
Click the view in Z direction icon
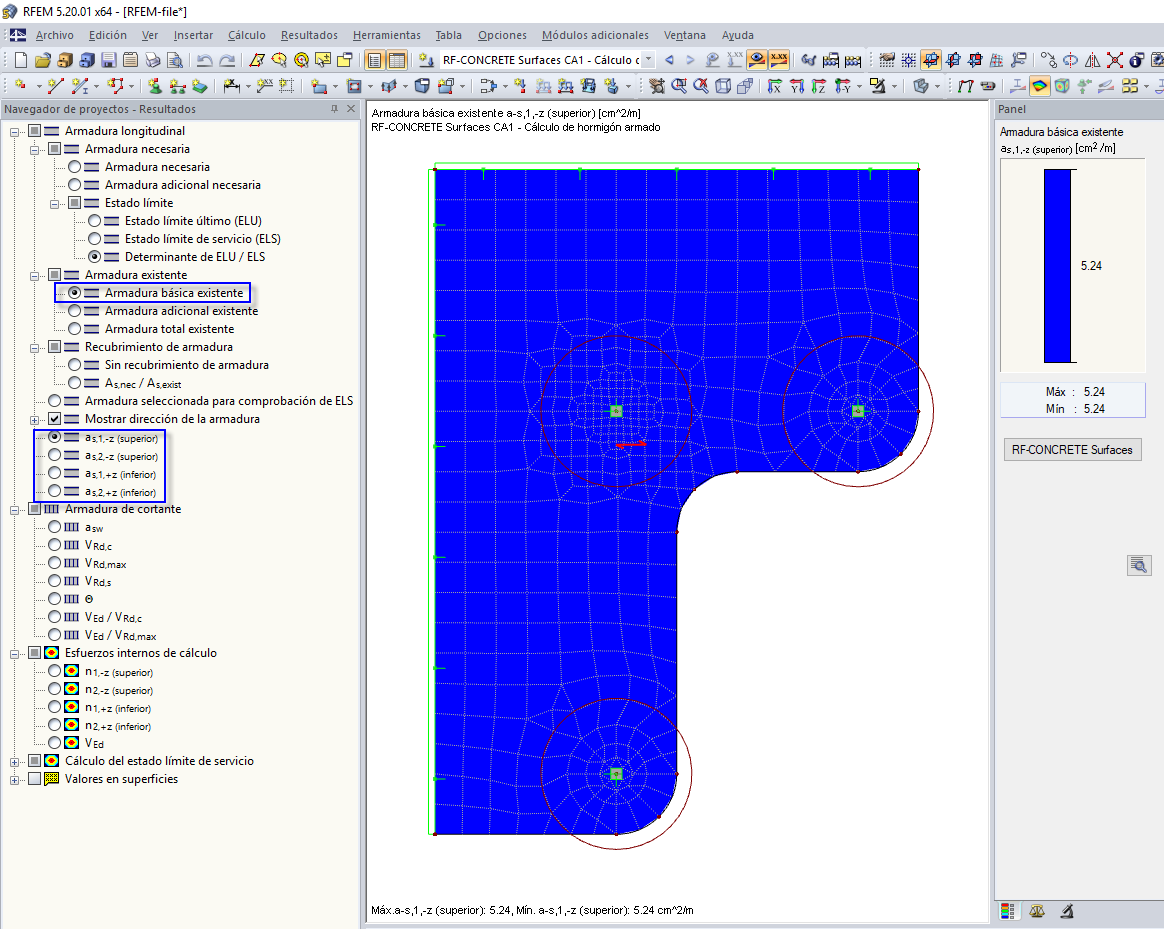[819, 86]
